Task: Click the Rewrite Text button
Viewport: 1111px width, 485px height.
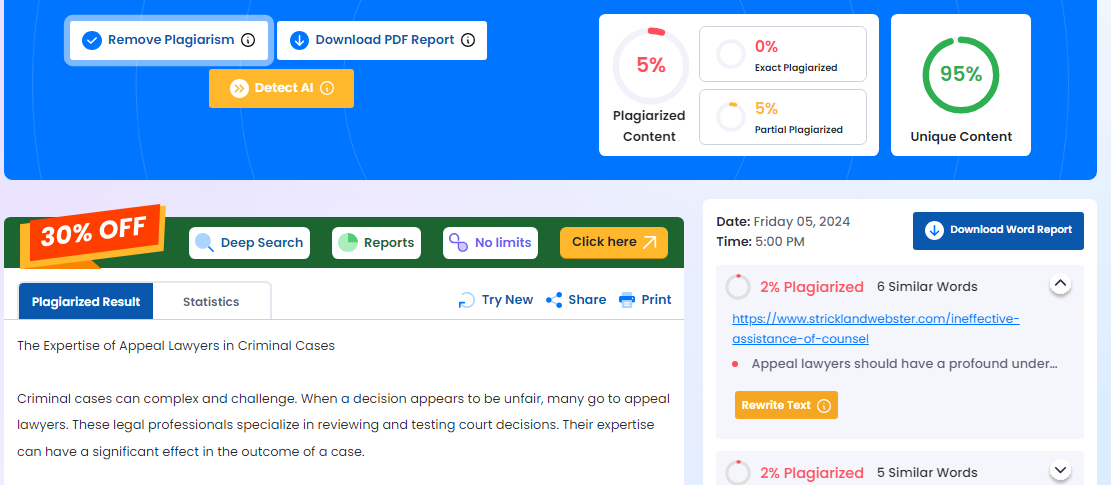Action: coord(786,405)
